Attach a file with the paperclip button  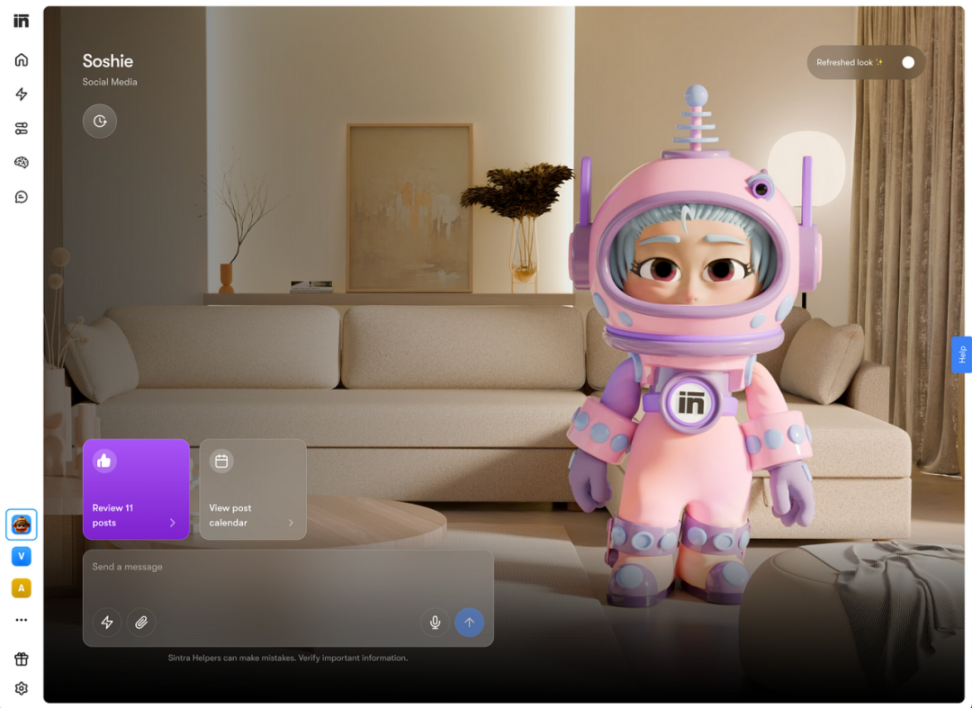click(x=141, y=622)
